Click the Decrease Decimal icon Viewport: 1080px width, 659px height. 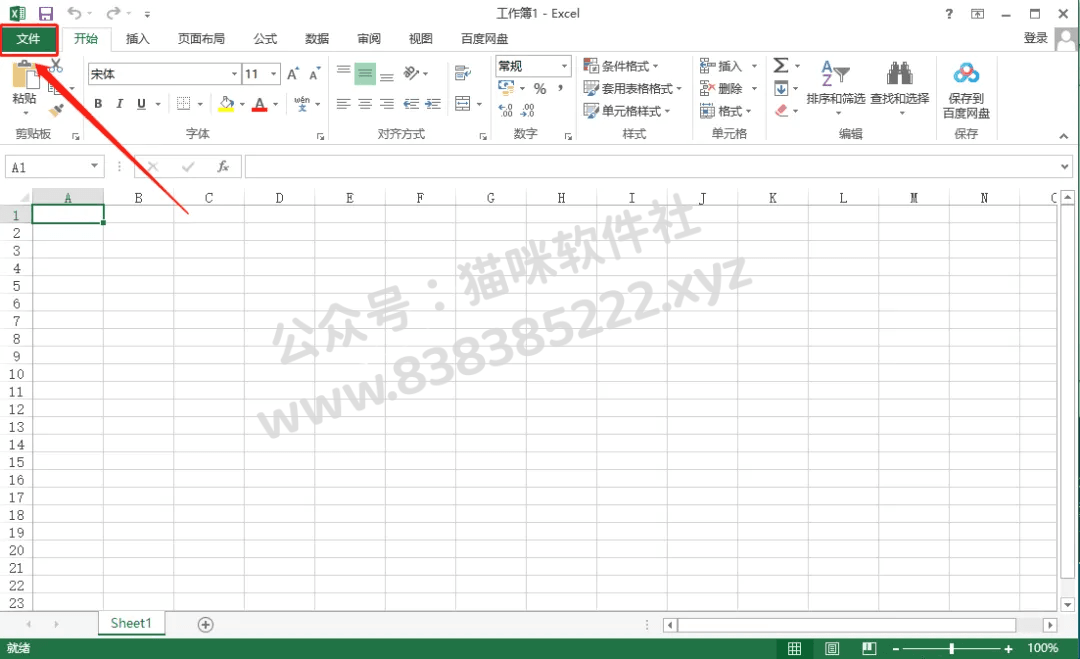pos(528,110)
